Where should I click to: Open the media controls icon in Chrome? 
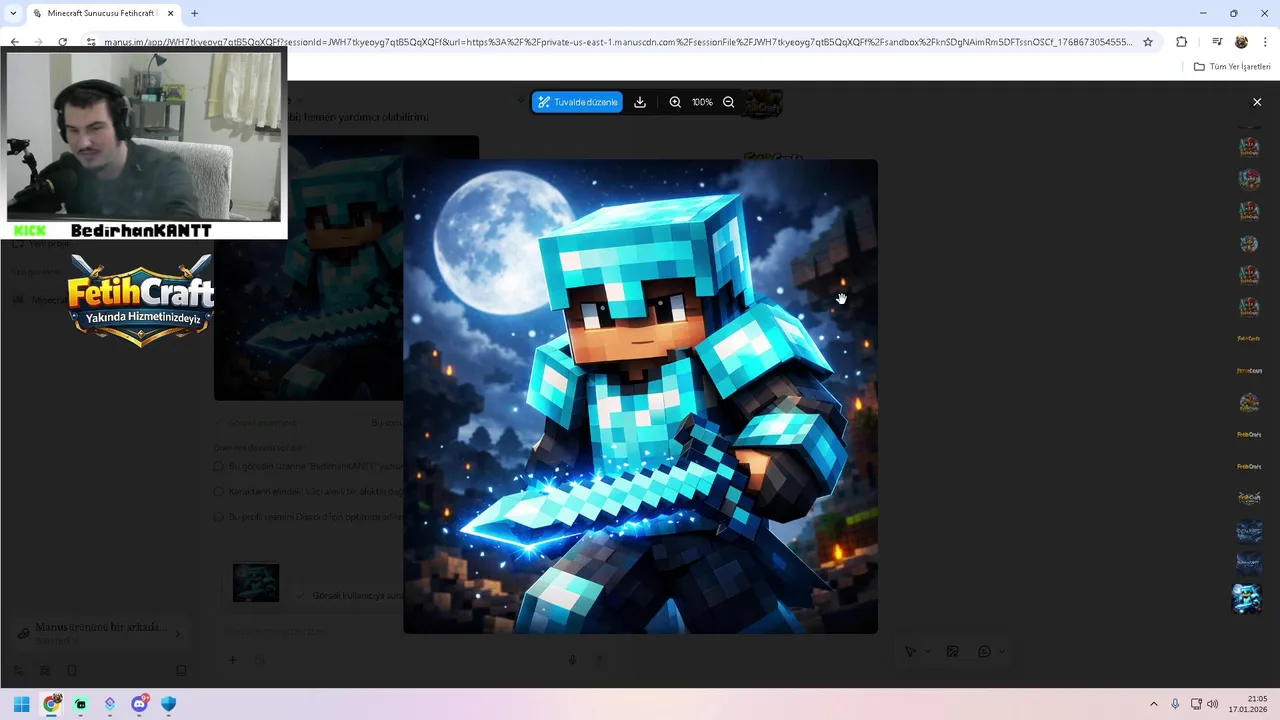(x=1217, y=42)
